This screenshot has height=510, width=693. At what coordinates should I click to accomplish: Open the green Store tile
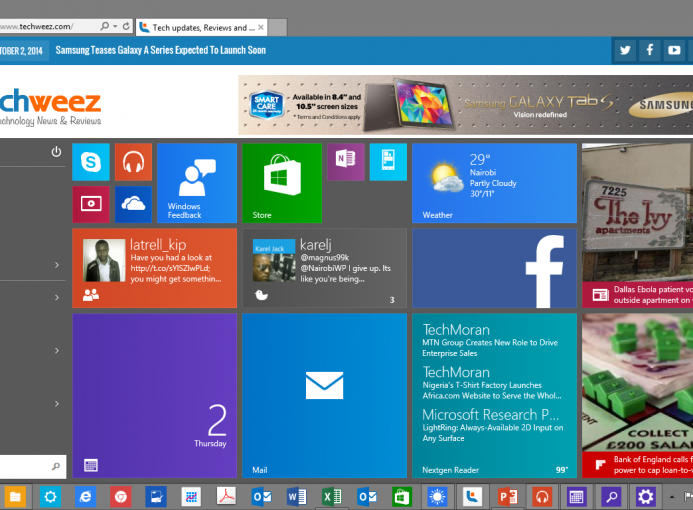(x=282, y=183)
